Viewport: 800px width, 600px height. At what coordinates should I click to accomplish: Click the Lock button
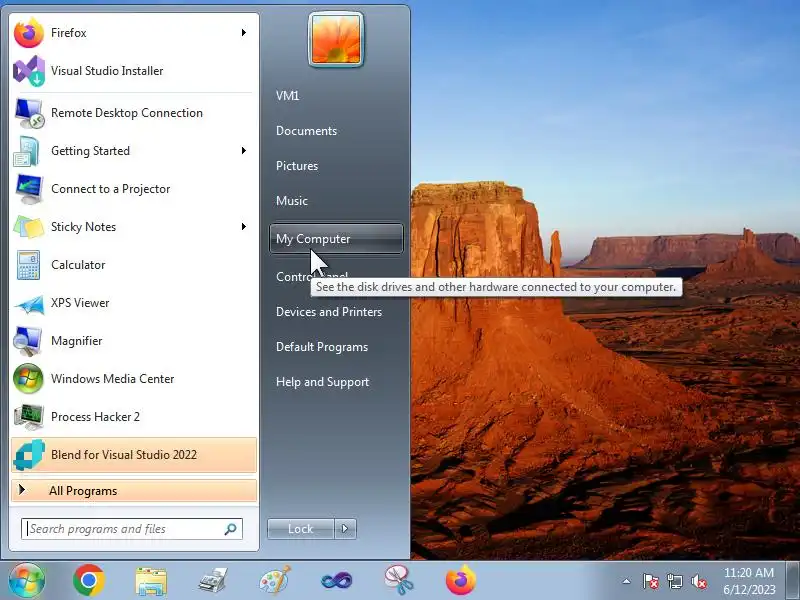point(301,529)
